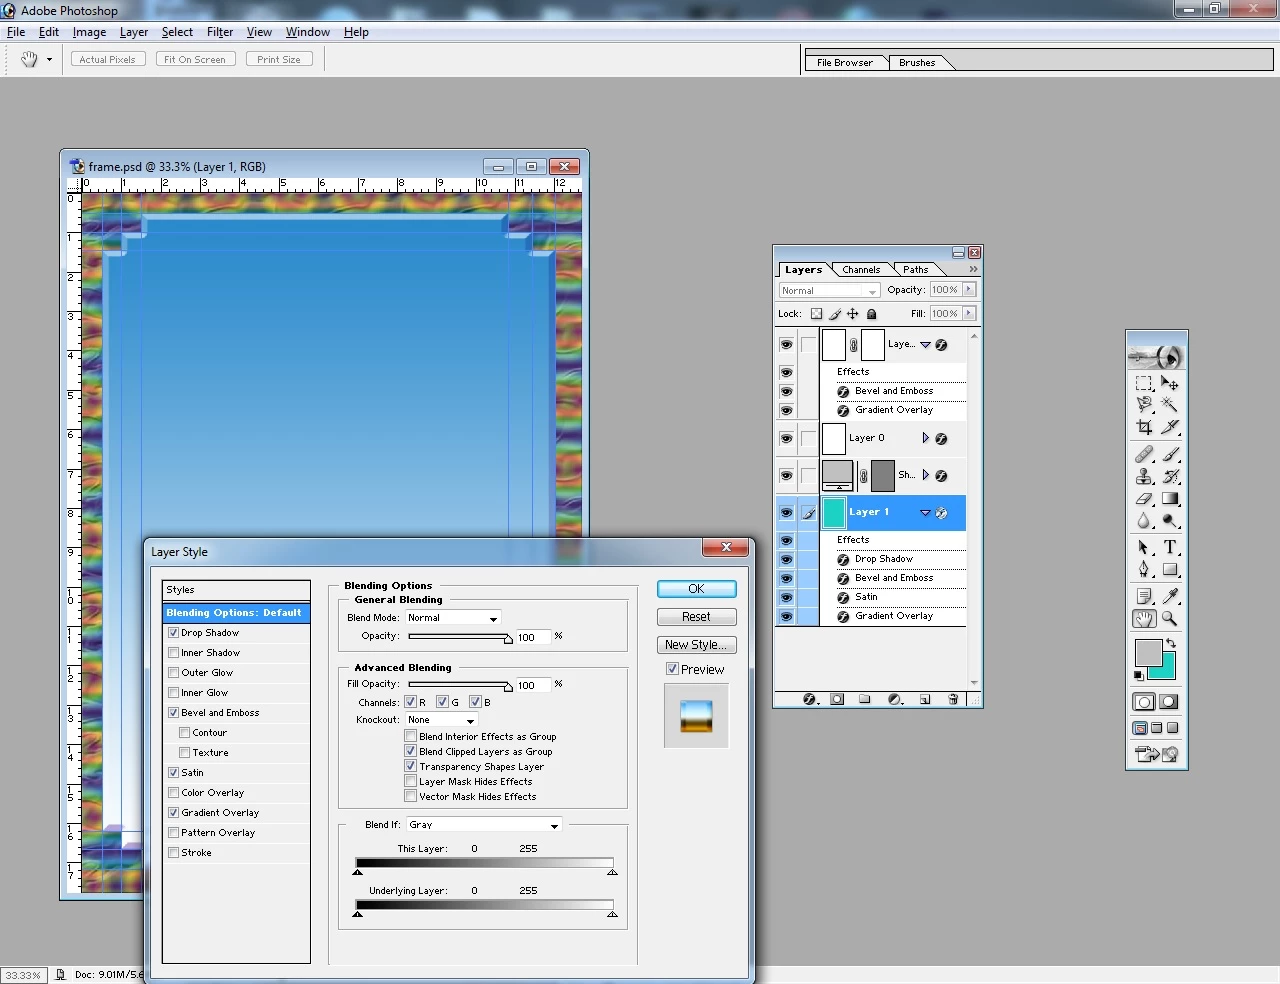The width and height of the screenshot is (1280, 984).
Task: Click the Actual Pixels button
Action: [107, 59]
